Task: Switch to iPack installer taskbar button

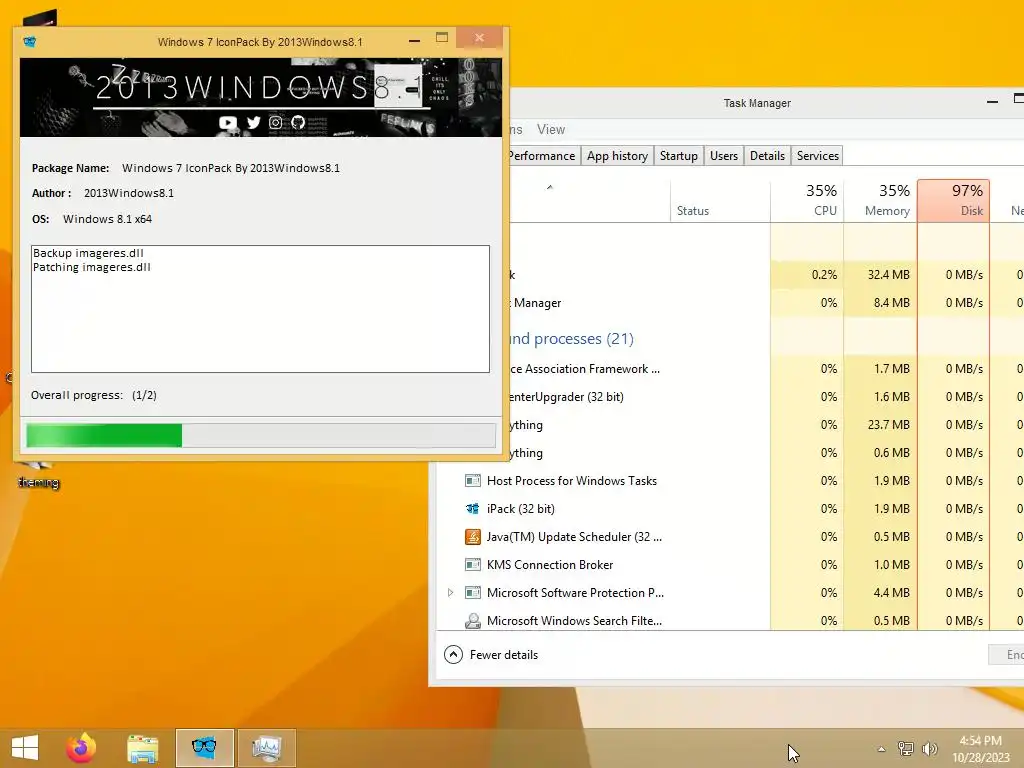Action: [204, 748]
